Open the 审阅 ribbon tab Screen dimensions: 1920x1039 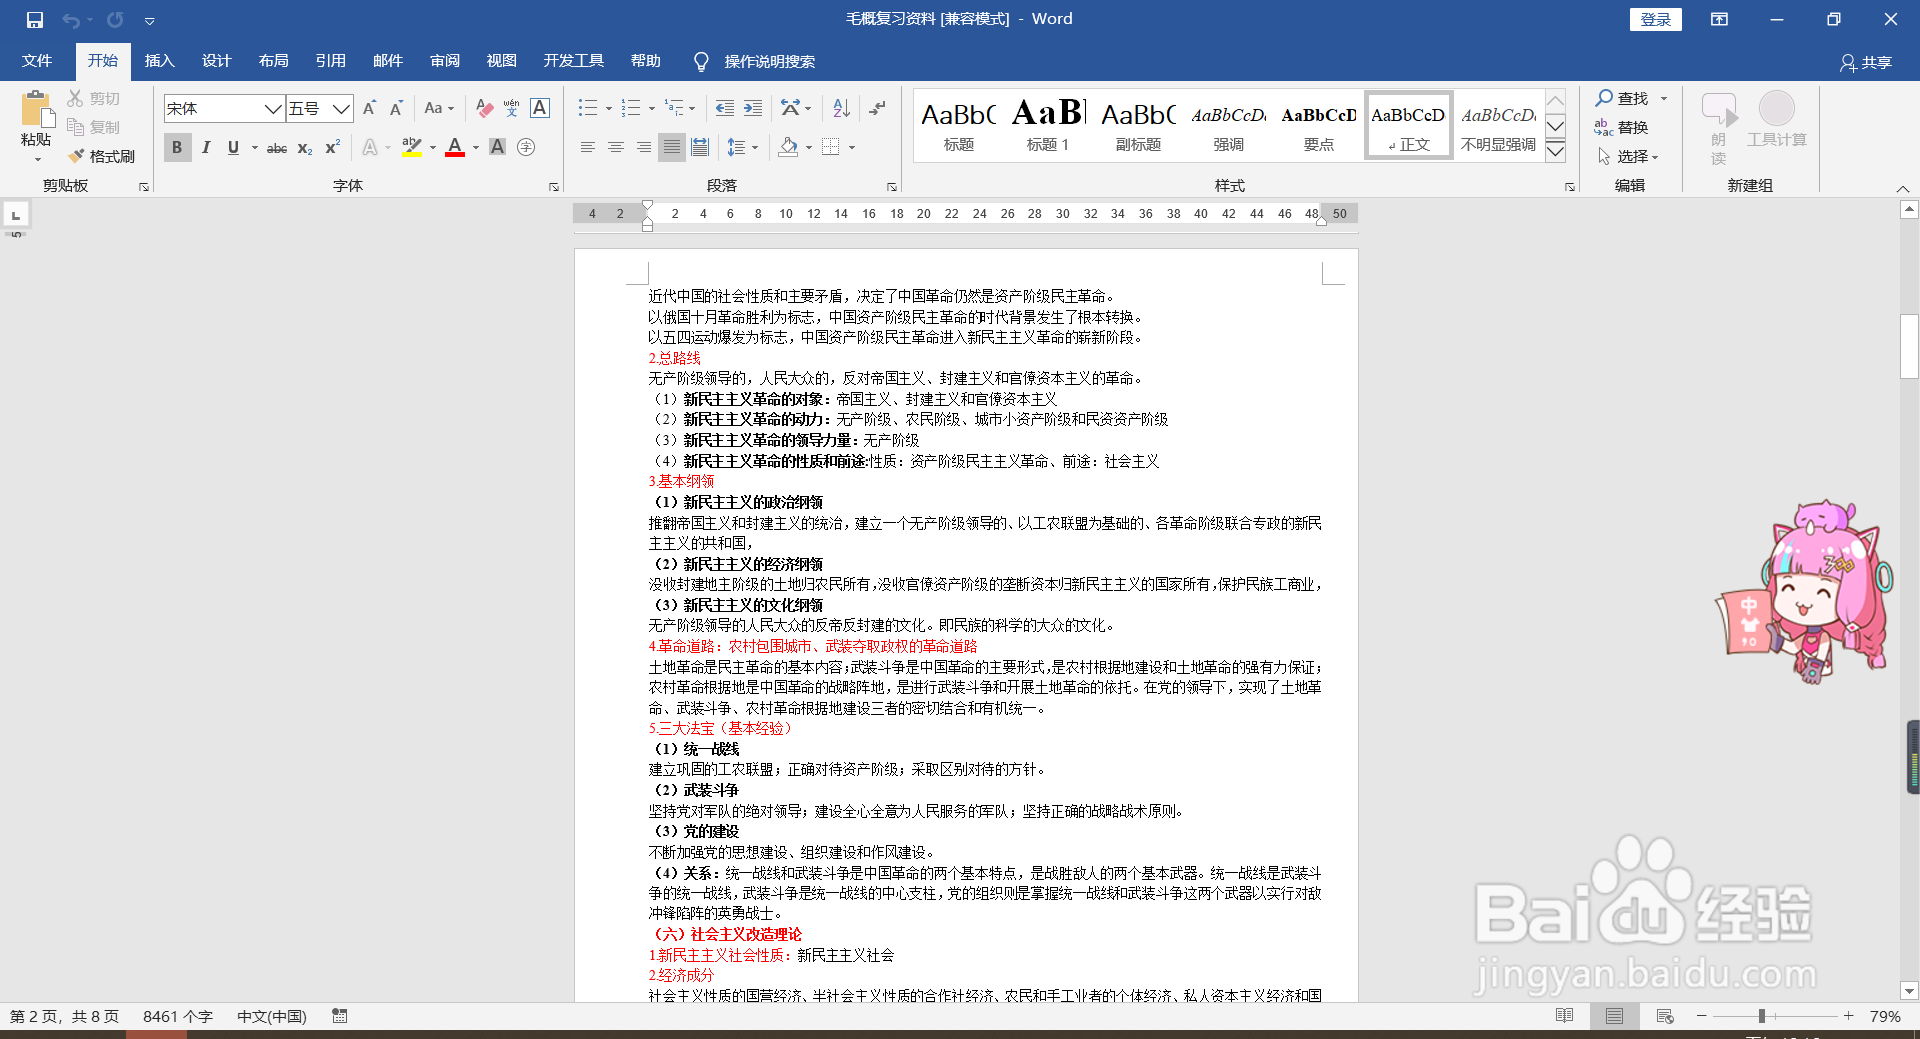445,61
